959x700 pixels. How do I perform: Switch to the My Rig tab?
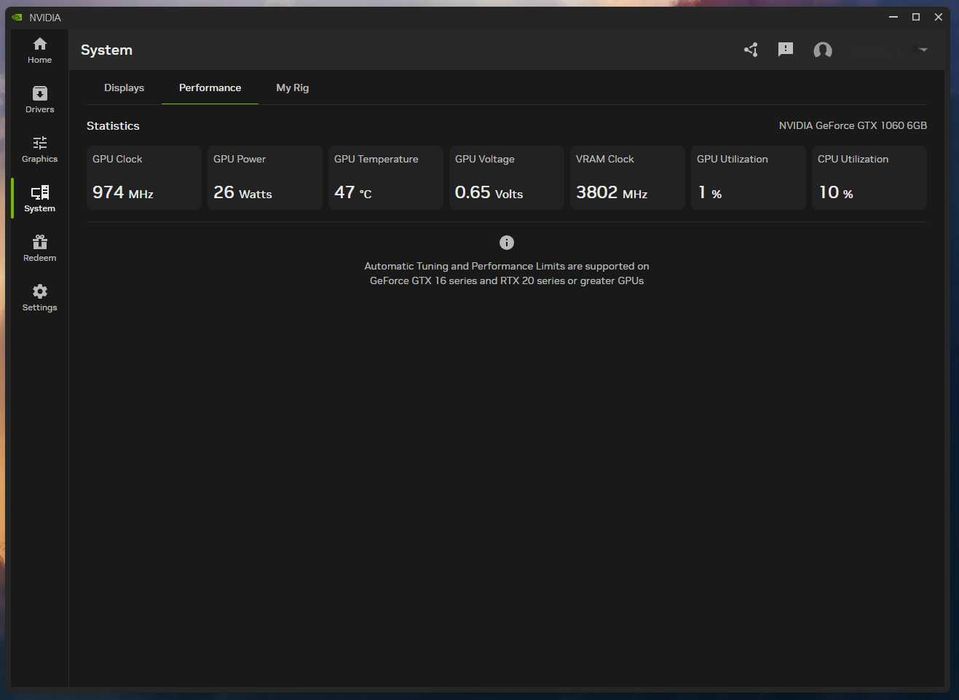tap(292, 87)
